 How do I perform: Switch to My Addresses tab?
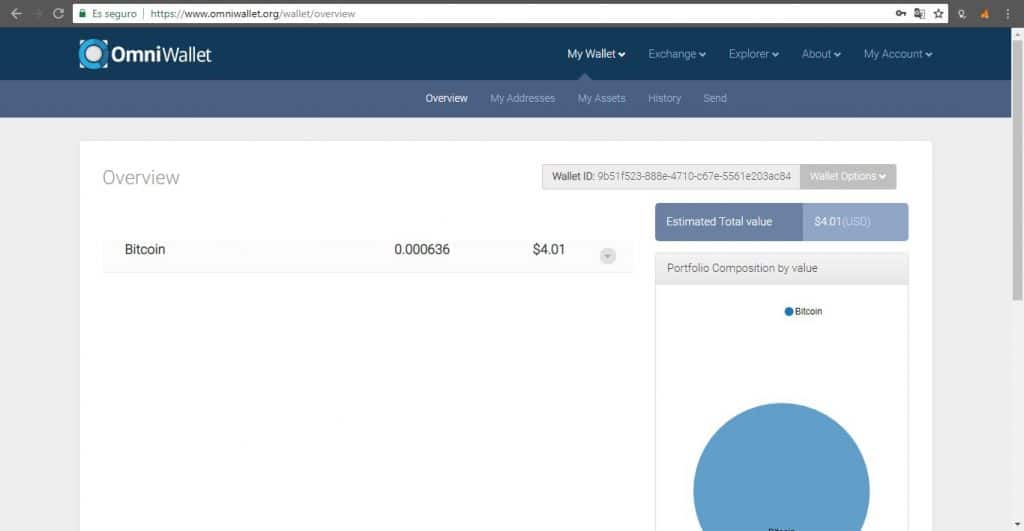click(522, 98)
